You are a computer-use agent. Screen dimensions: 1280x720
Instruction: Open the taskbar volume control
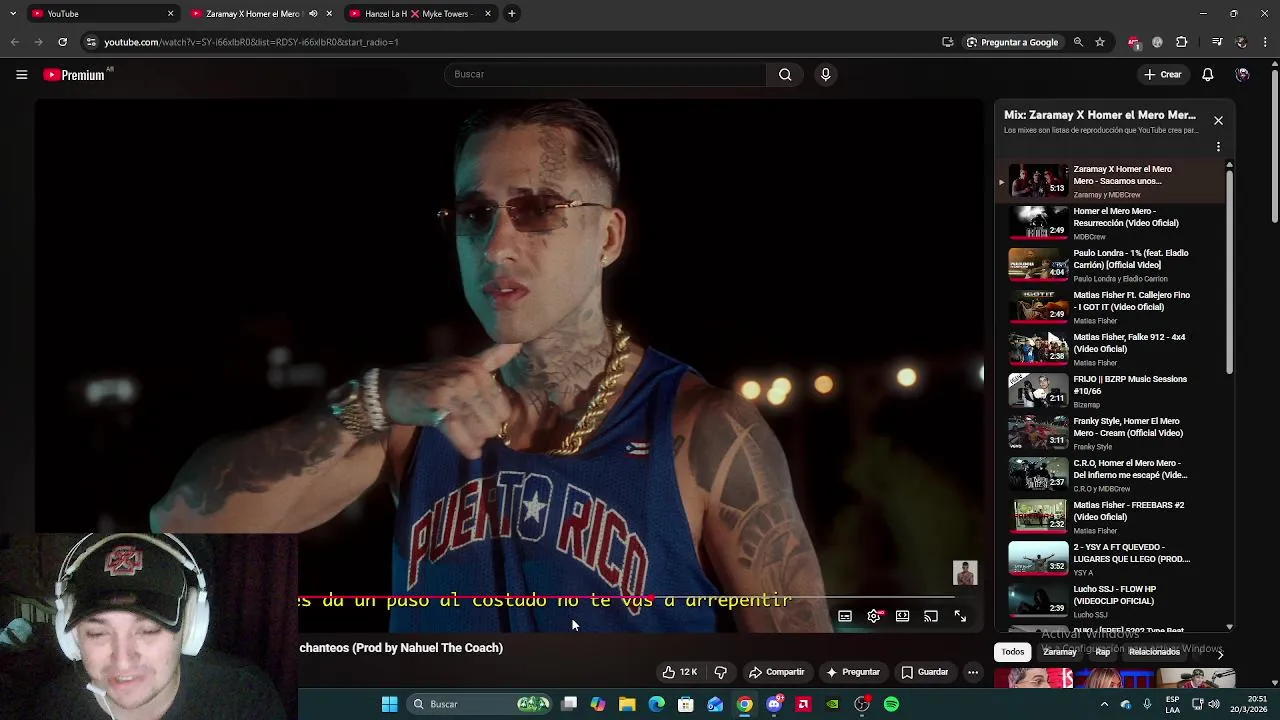1213,704
